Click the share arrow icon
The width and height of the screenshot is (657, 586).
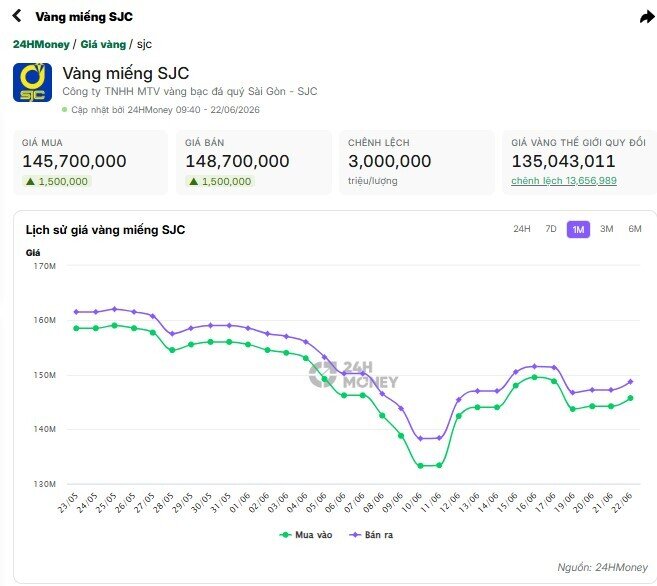pyautogui.click(x=647, y=17)
